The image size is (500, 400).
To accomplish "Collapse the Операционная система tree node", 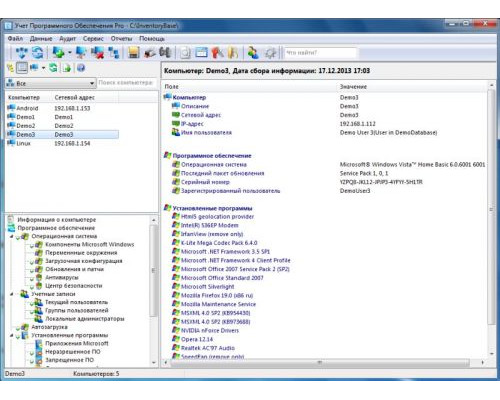I will click(12, 236).
